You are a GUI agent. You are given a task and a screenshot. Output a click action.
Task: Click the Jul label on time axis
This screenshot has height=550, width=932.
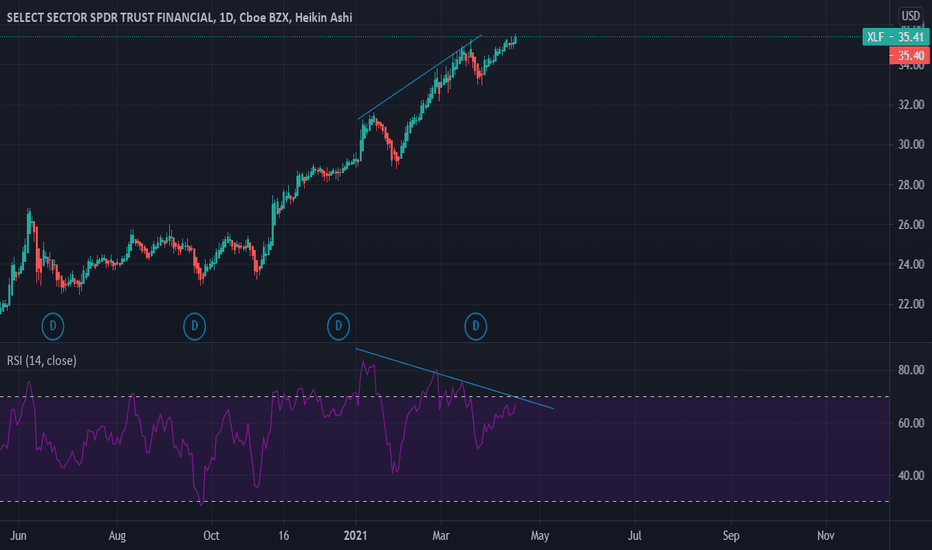(x=635, y=536)
